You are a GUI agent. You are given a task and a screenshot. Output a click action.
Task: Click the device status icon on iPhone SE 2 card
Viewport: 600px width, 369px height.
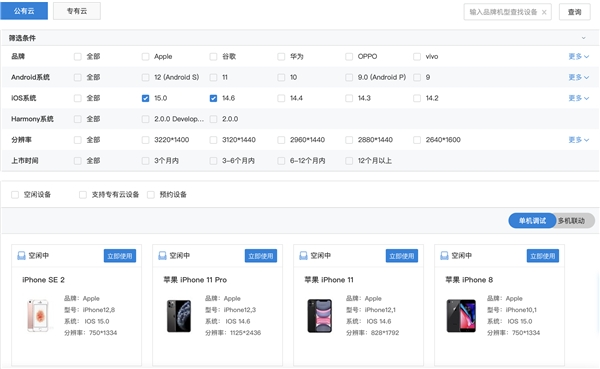(21, 256)
